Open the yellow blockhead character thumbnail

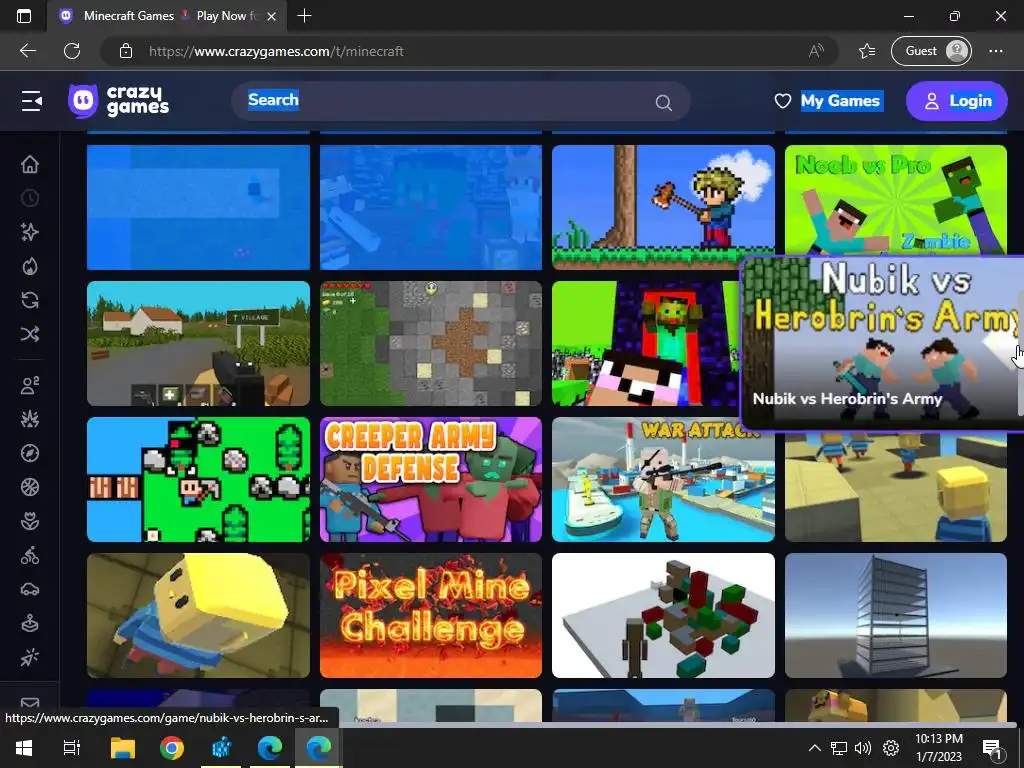coord(199,615)
